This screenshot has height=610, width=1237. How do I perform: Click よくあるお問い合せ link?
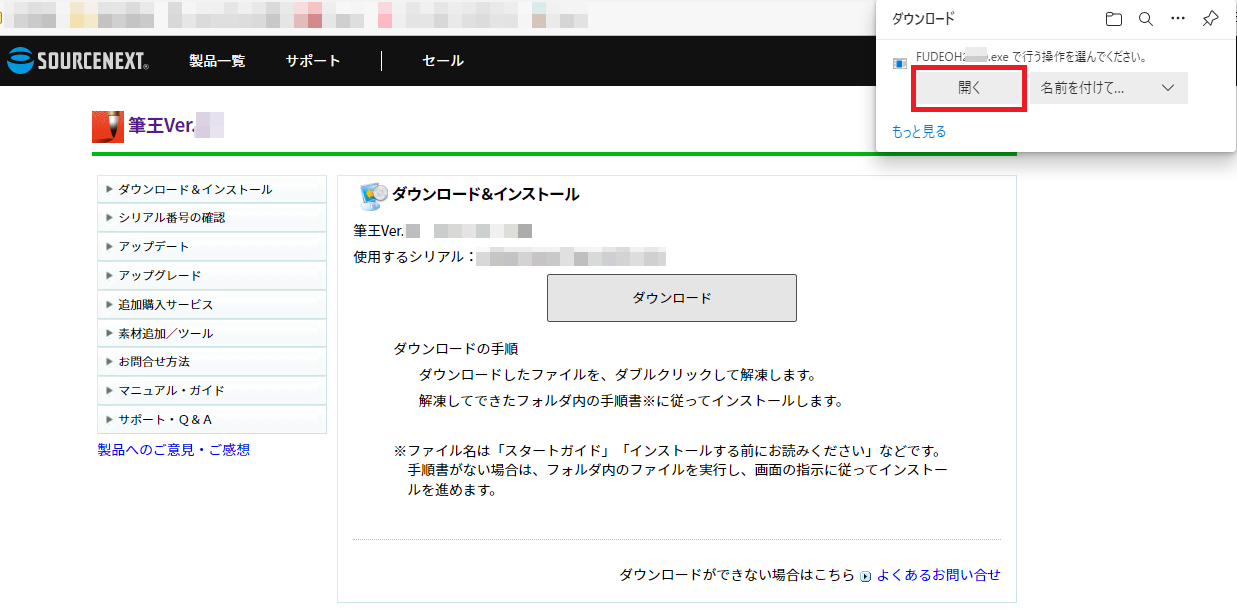point(939,575)
